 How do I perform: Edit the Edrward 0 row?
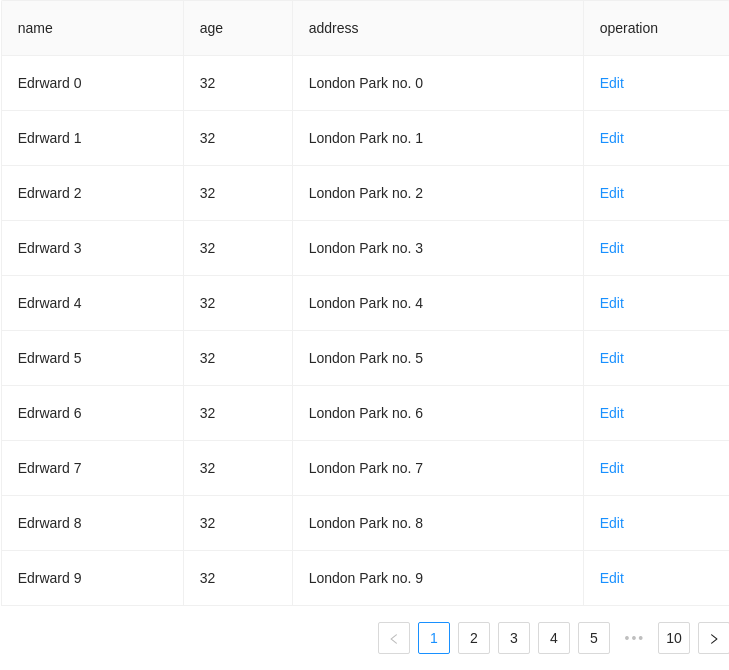click(611, 83)
